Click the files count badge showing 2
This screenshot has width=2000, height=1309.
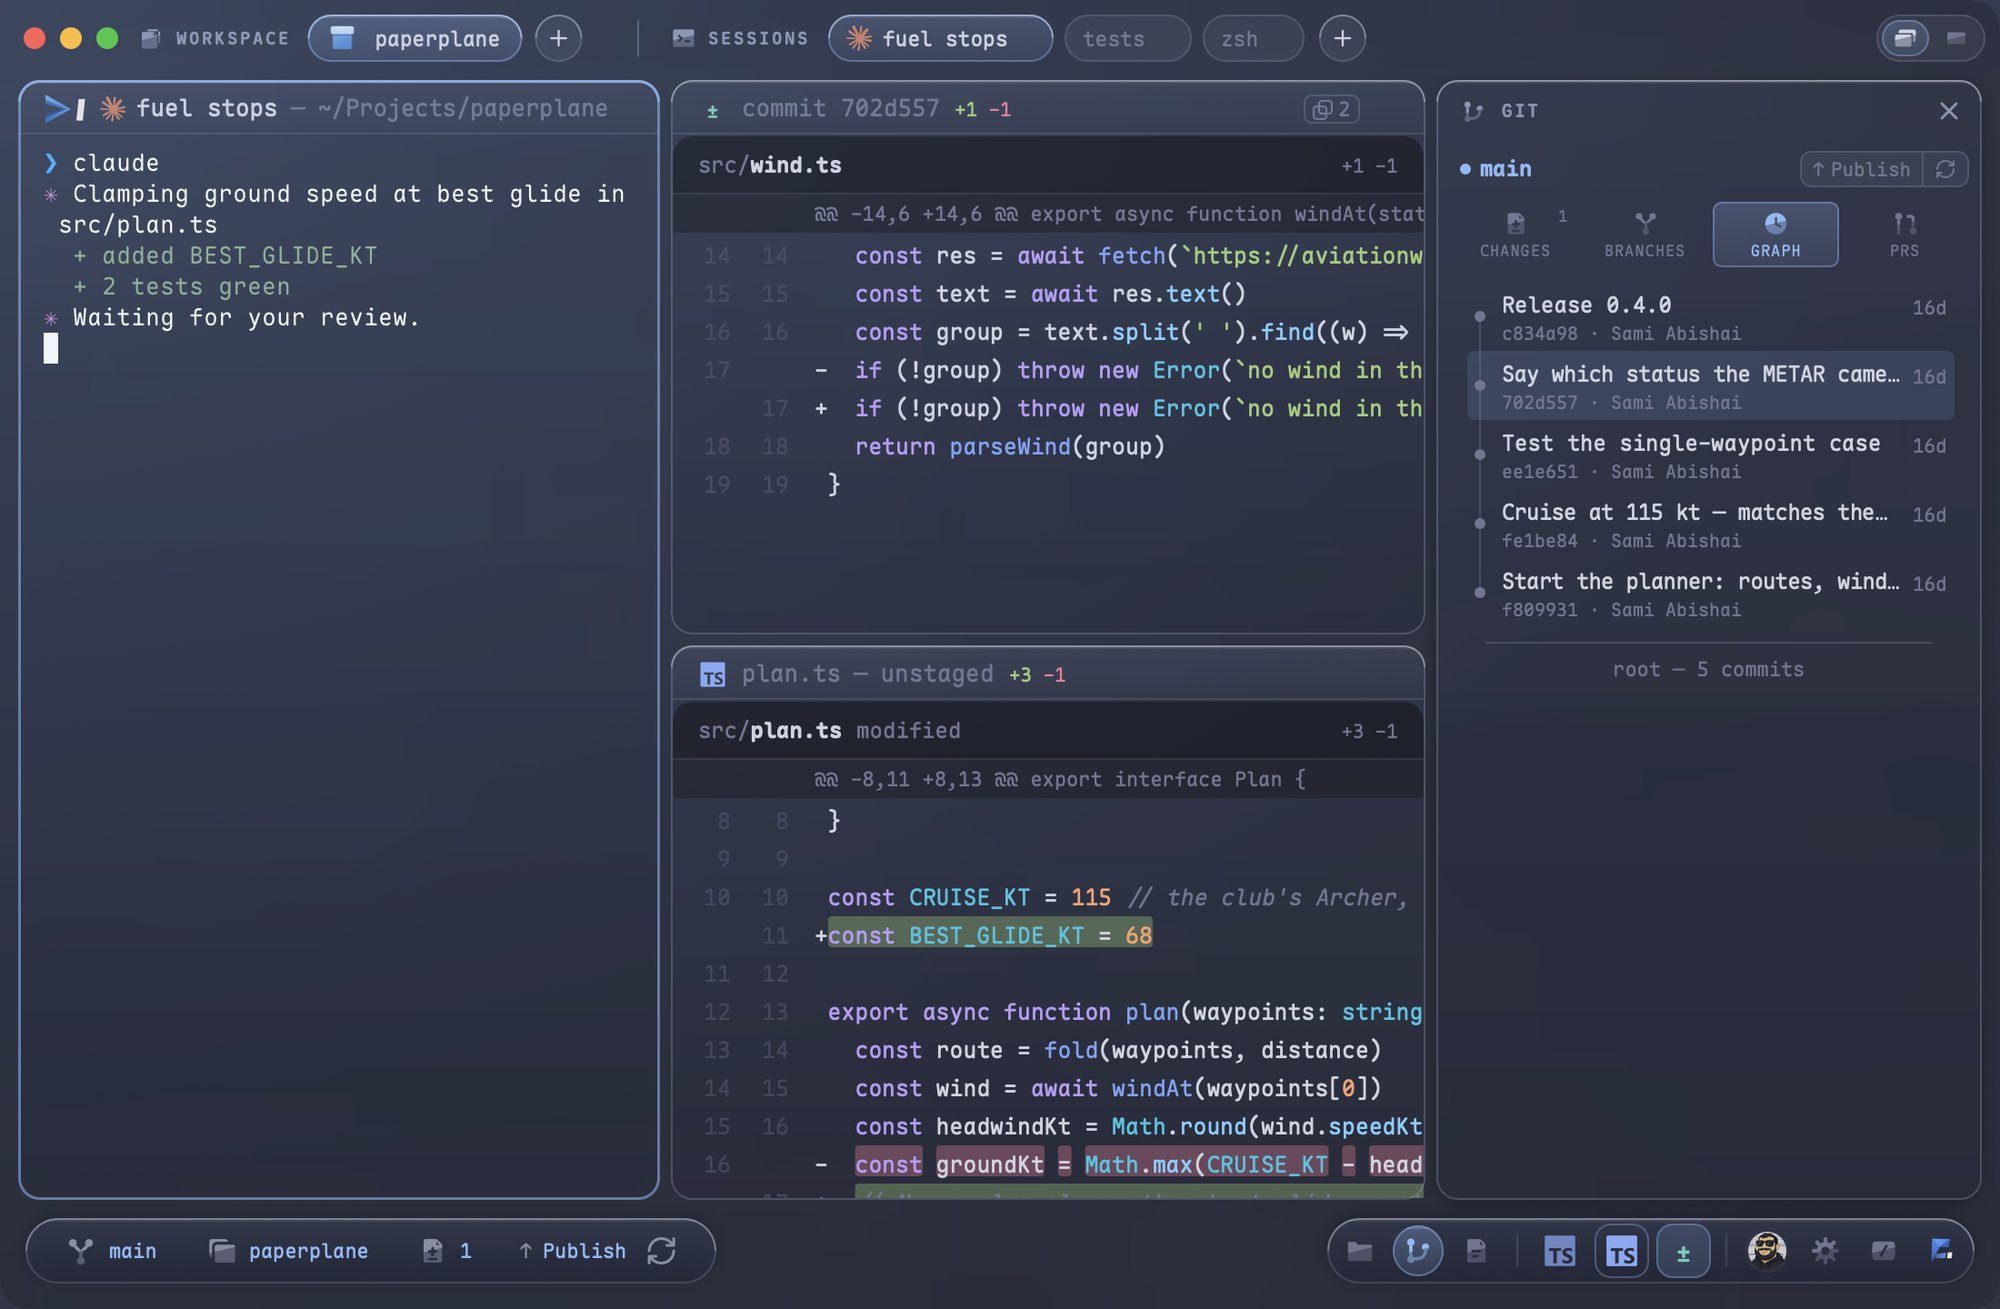[x=1331, y=109]
